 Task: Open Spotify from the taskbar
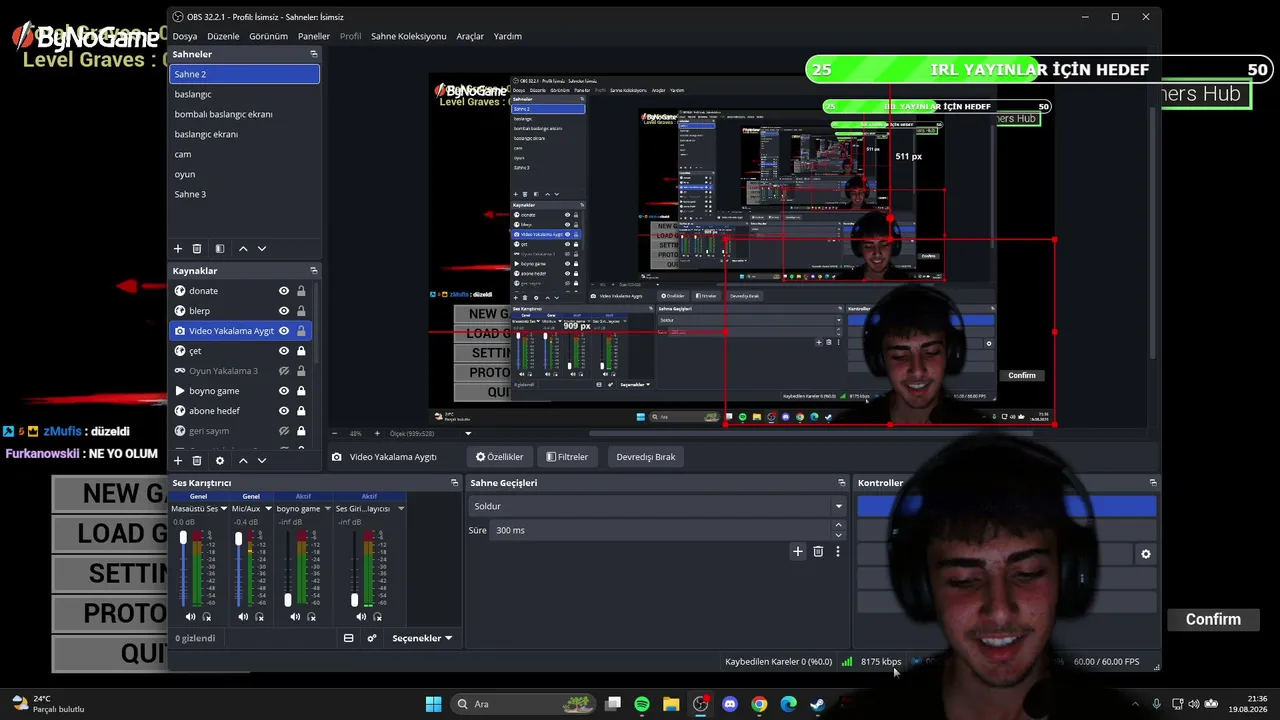(642, 704)
